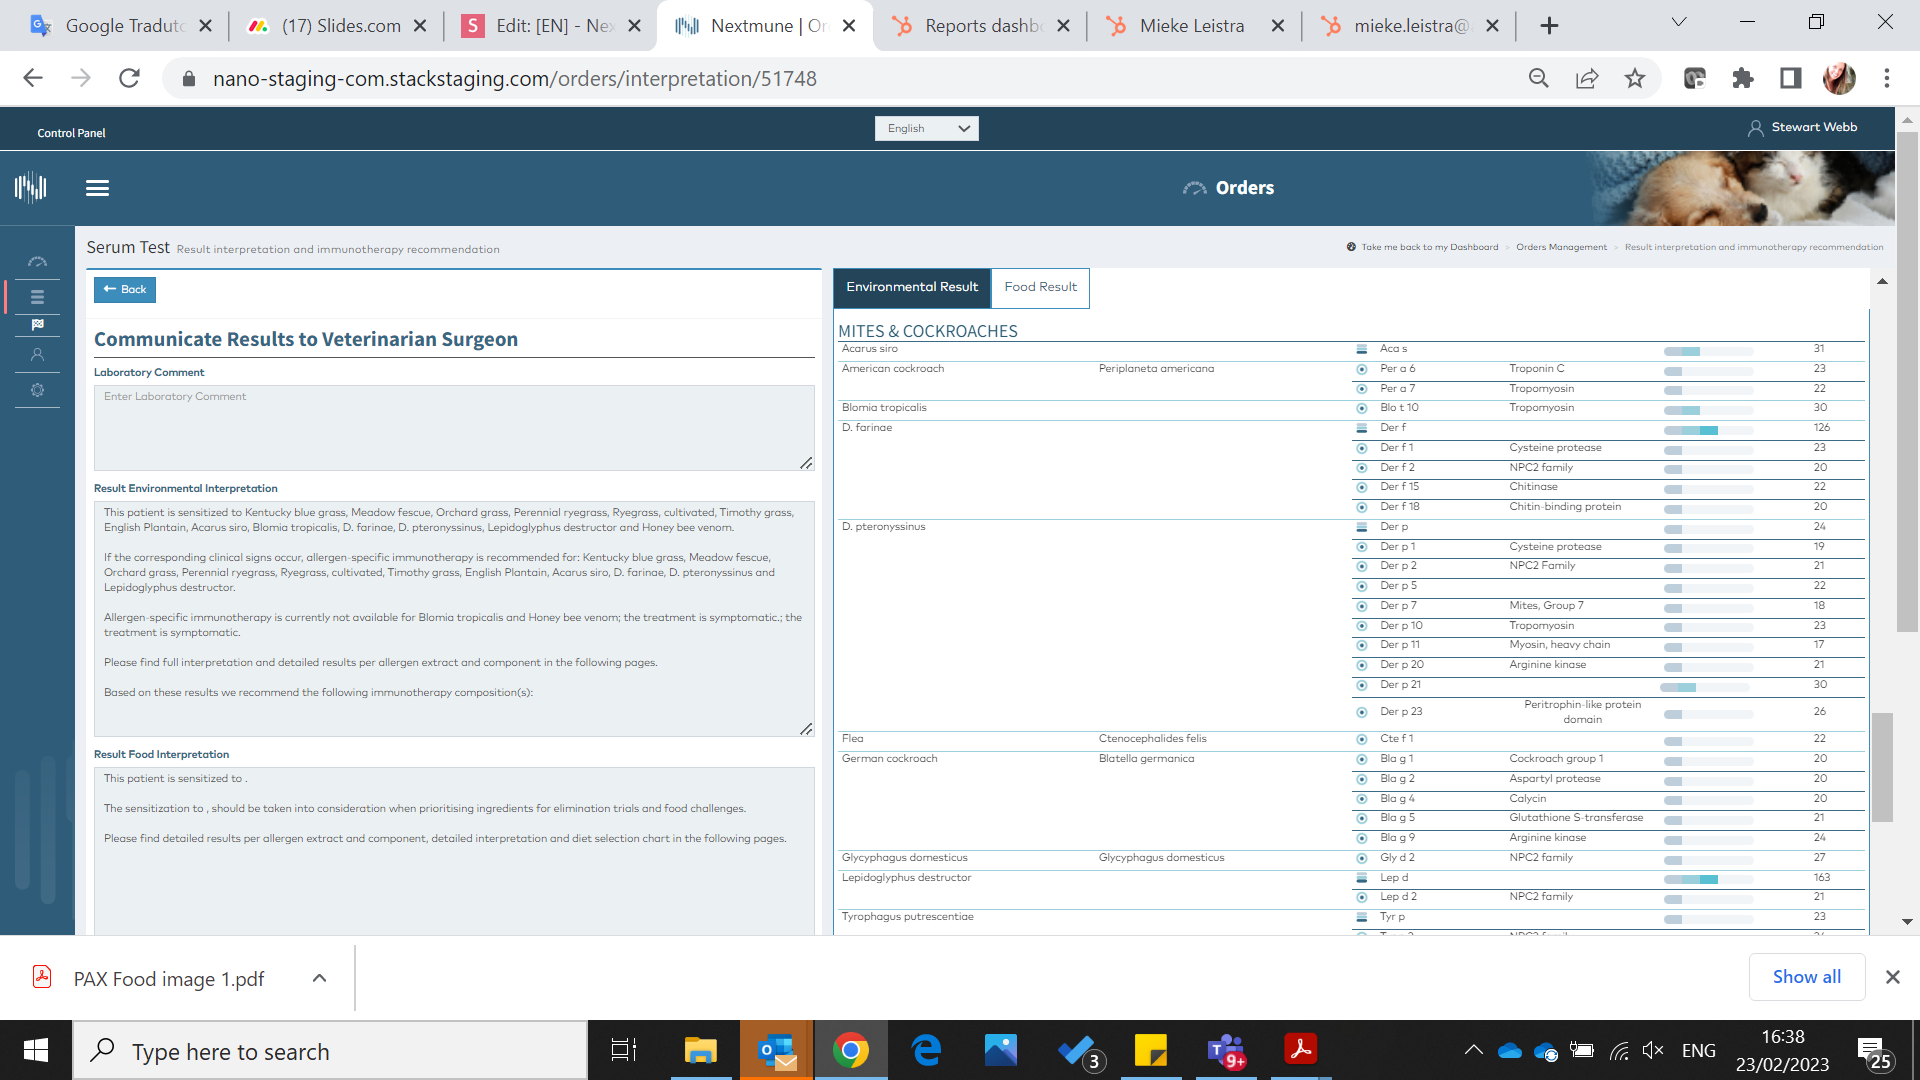Select the Der f 1 radio button
Viewport: 1920px width, 1080px height.
point(1361,448)
